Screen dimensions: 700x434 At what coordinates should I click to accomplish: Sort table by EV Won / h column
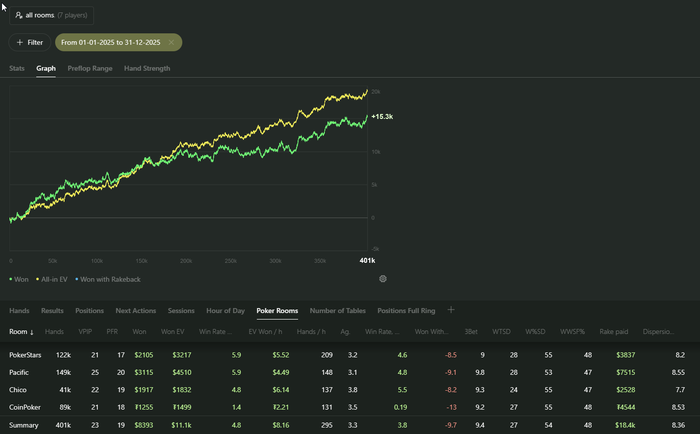(x=265, y=331)
